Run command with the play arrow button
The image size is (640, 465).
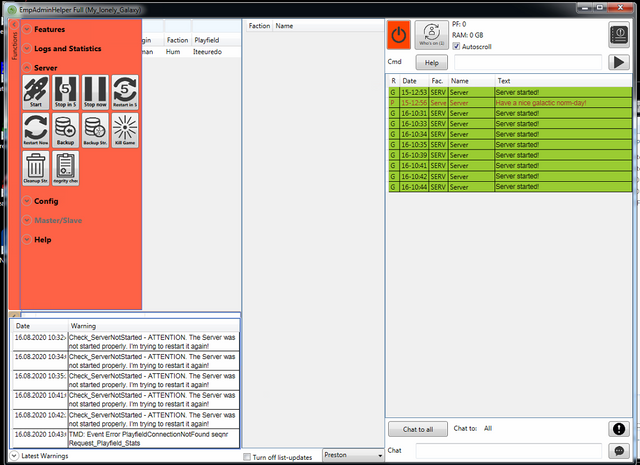pyautogui.click(x=619, y=62)
